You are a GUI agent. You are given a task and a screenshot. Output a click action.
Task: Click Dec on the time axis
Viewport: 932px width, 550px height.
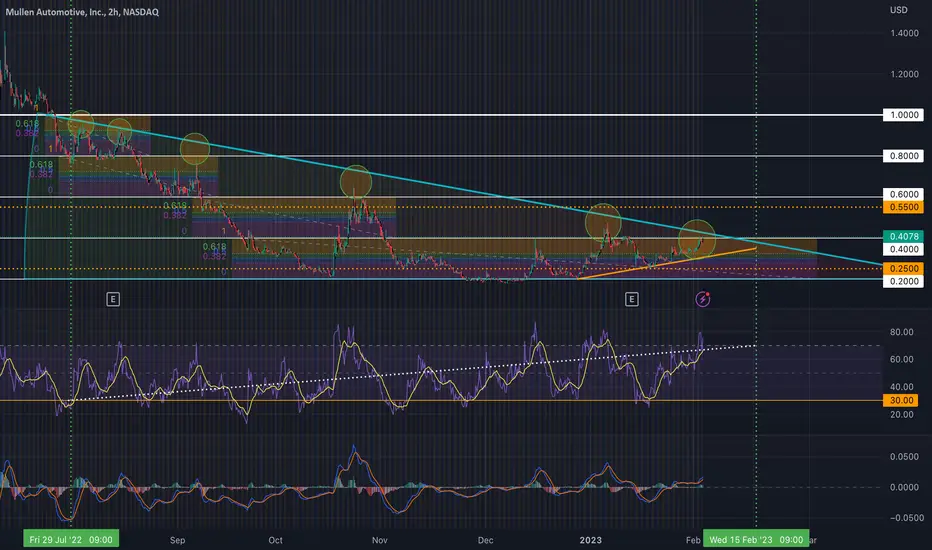coord(485,540)
